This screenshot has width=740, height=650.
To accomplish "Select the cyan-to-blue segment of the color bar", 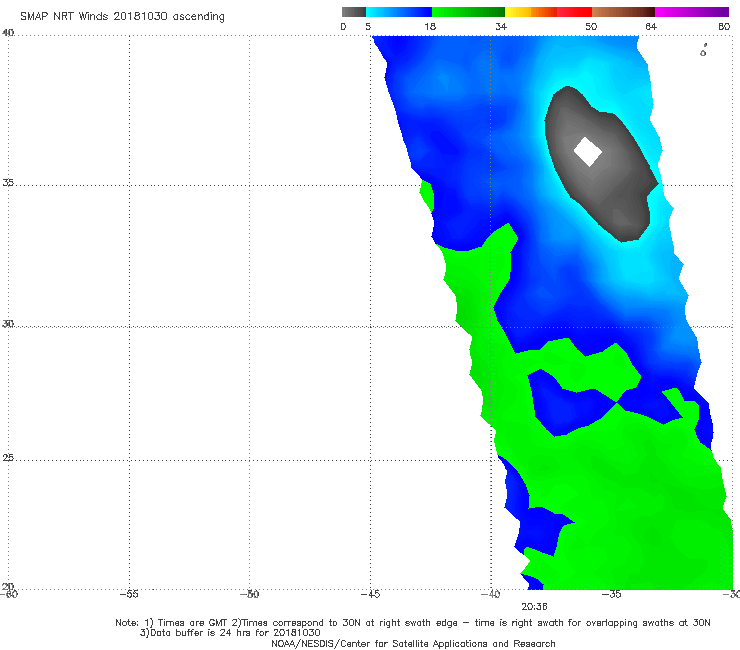I will [x=399, y=12].
